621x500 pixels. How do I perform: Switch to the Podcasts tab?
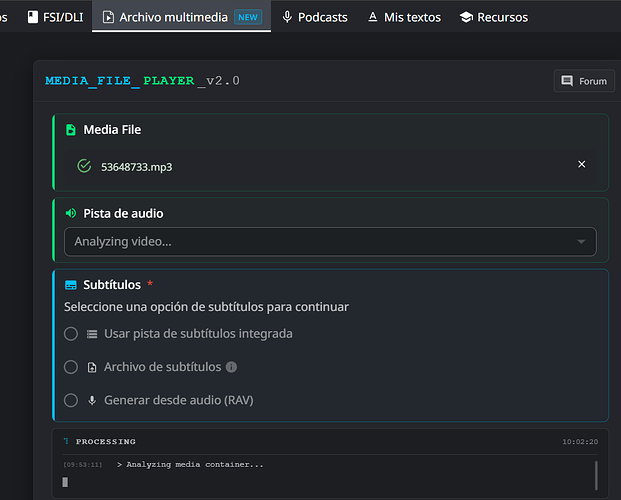click(314, 17)
